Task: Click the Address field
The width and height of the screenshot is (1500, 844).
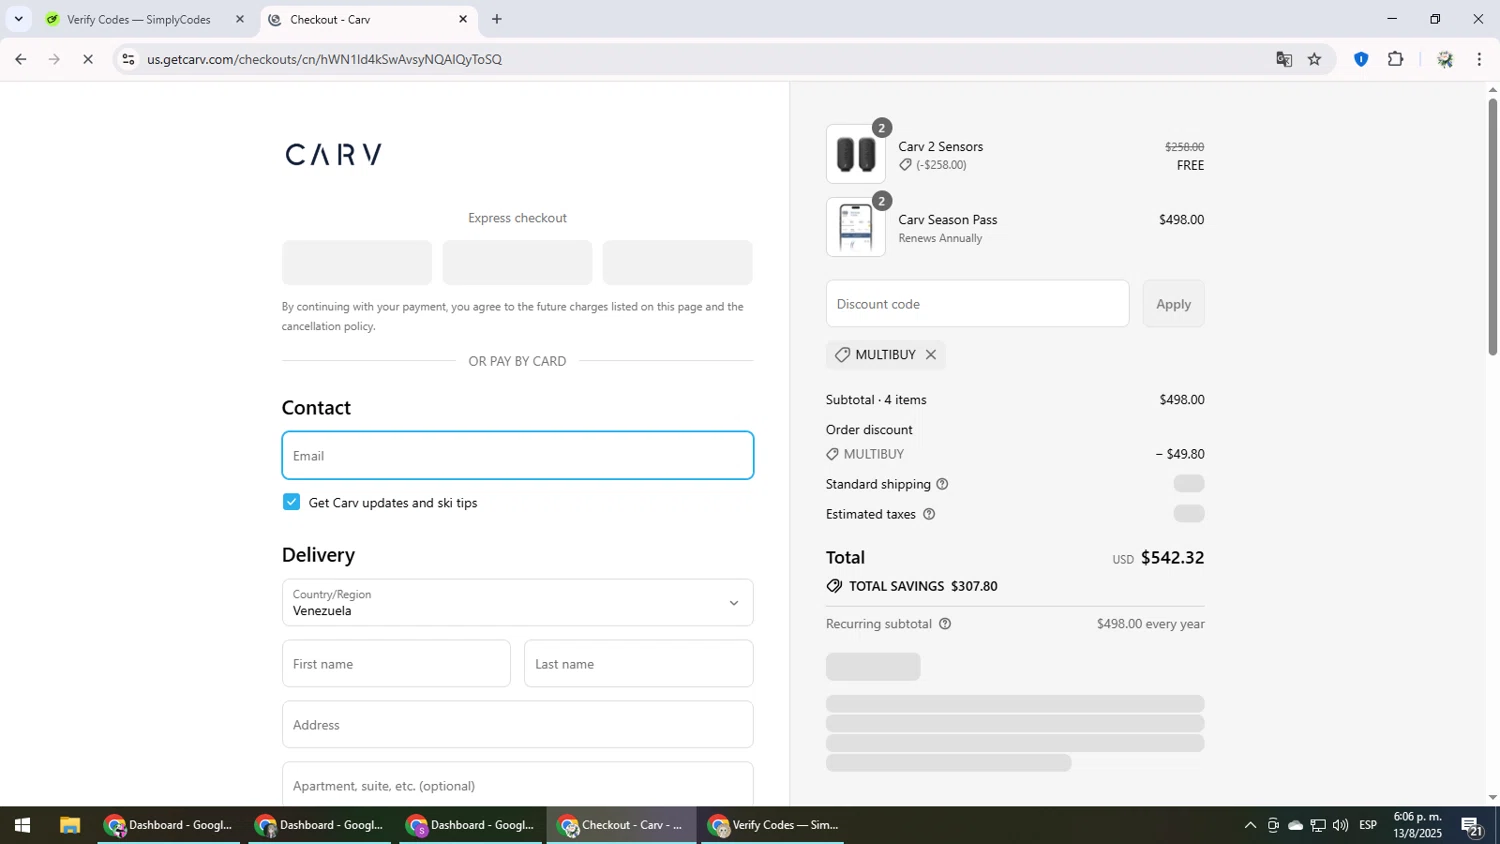Action: click(x=518, y=725)
